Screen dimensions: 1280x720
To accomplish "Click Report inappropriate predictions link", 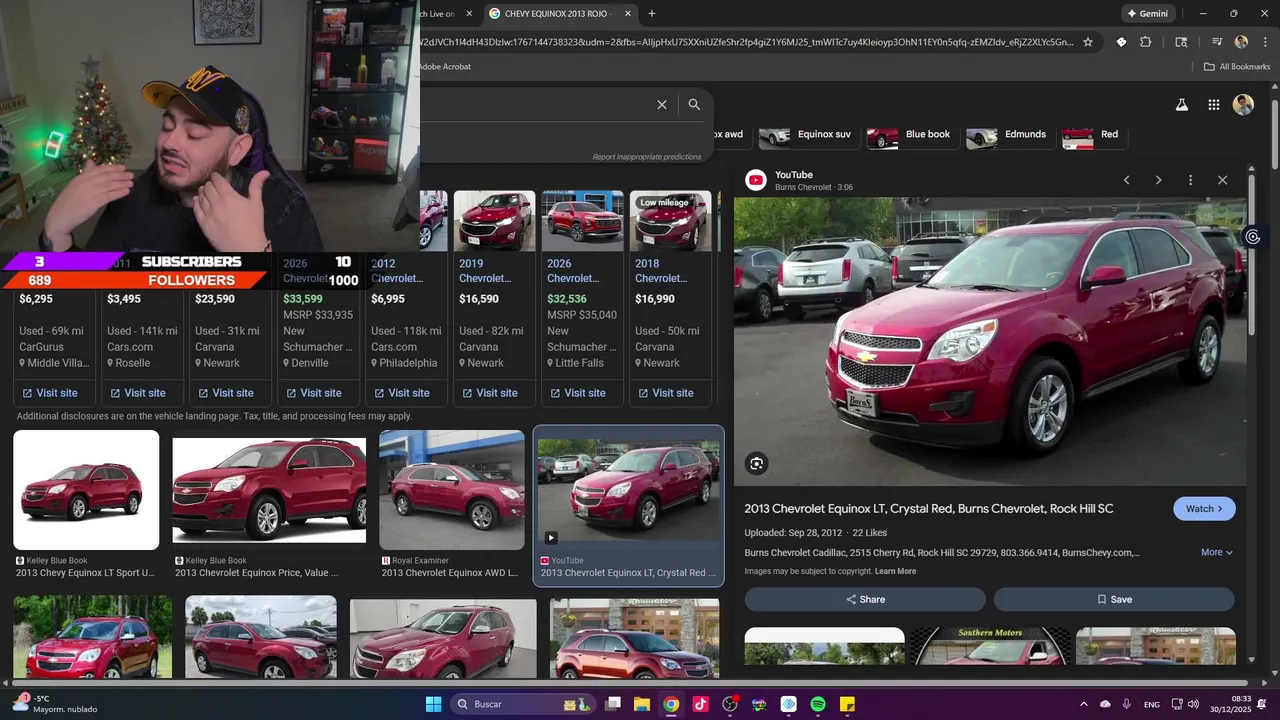I will (x=646, y=157).
